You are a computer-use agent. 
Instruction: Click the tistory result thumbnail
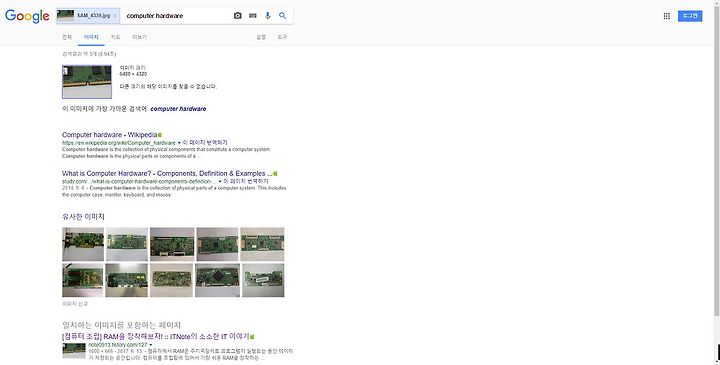click(x=74, y=350)
